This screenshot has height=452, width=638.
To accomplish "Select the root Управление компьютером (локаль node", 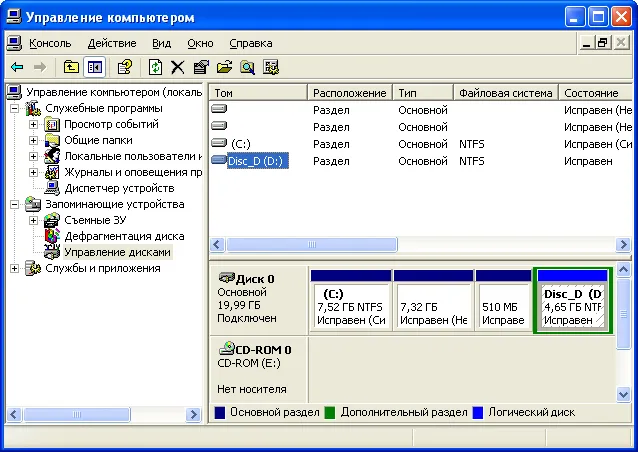I will [114, 92].
